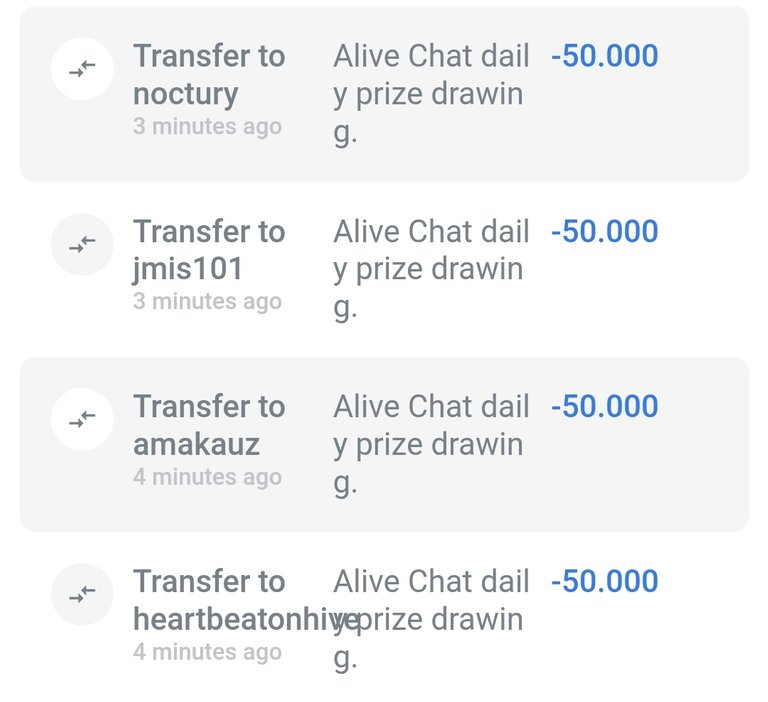Click memo text in jmis101 transfer row
The width and height of the screenshot is (768, 702).
(431, 269)
